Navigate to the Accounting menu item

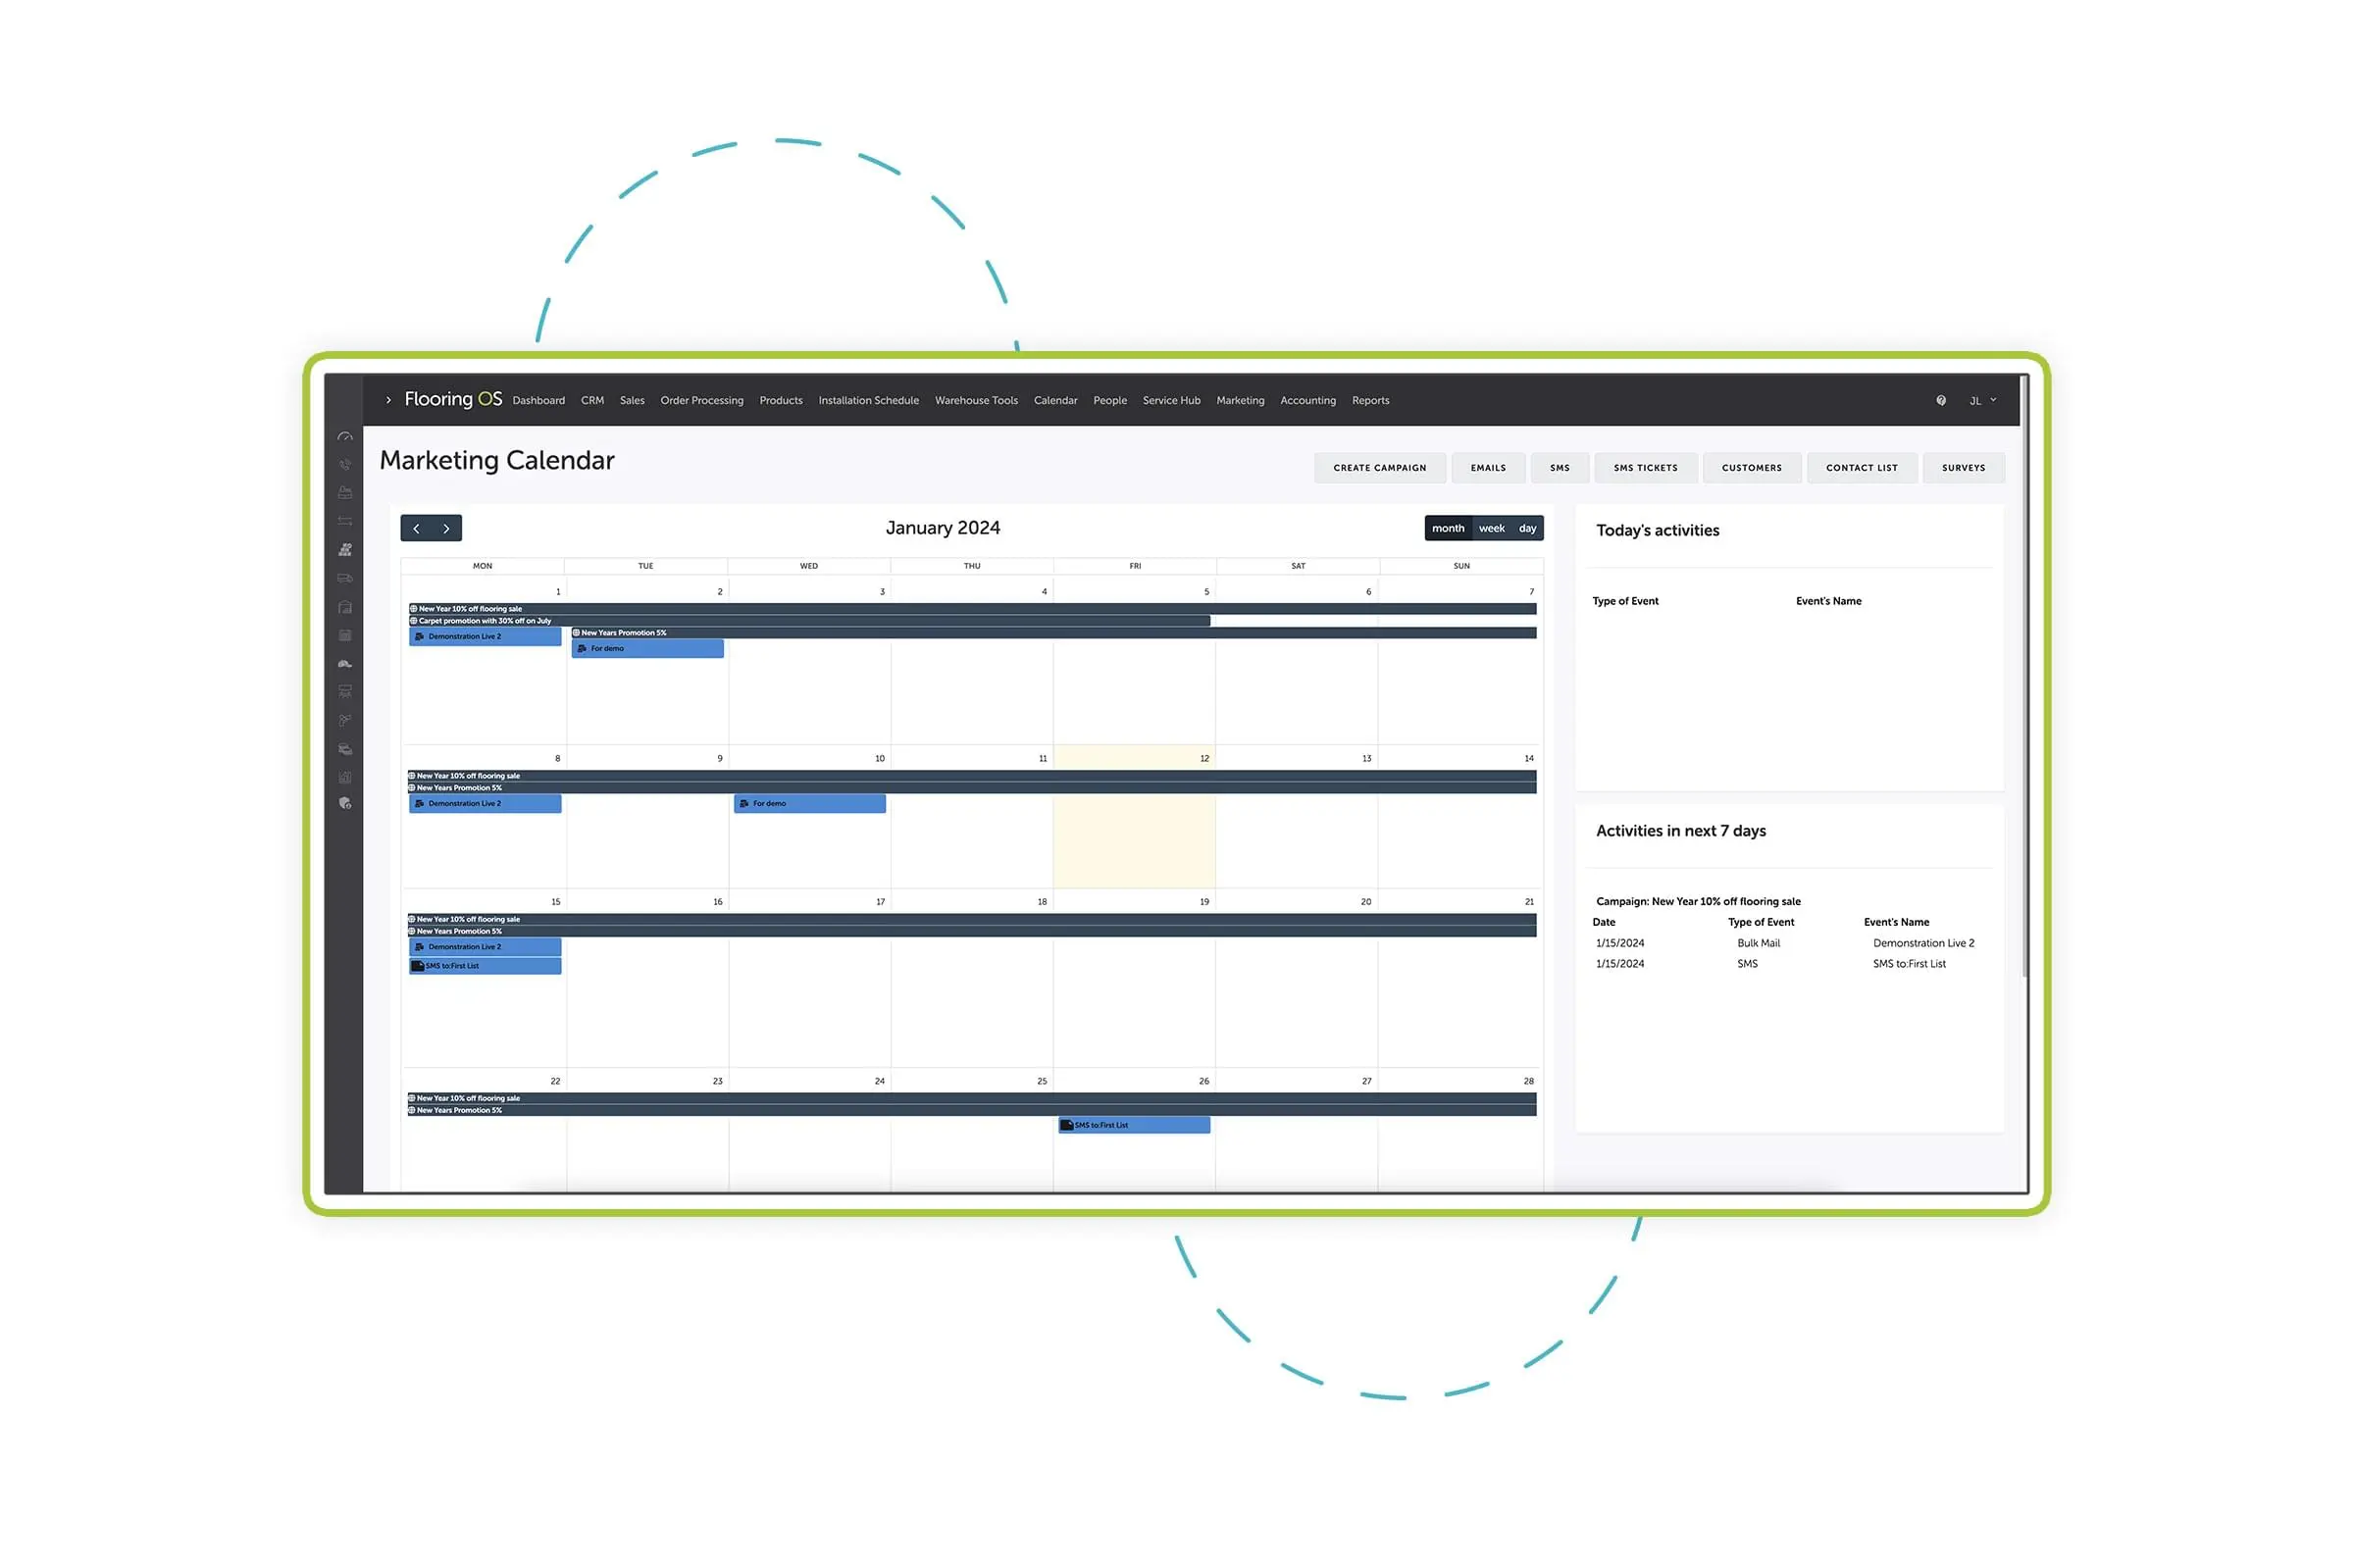[x=1307, y=400]
